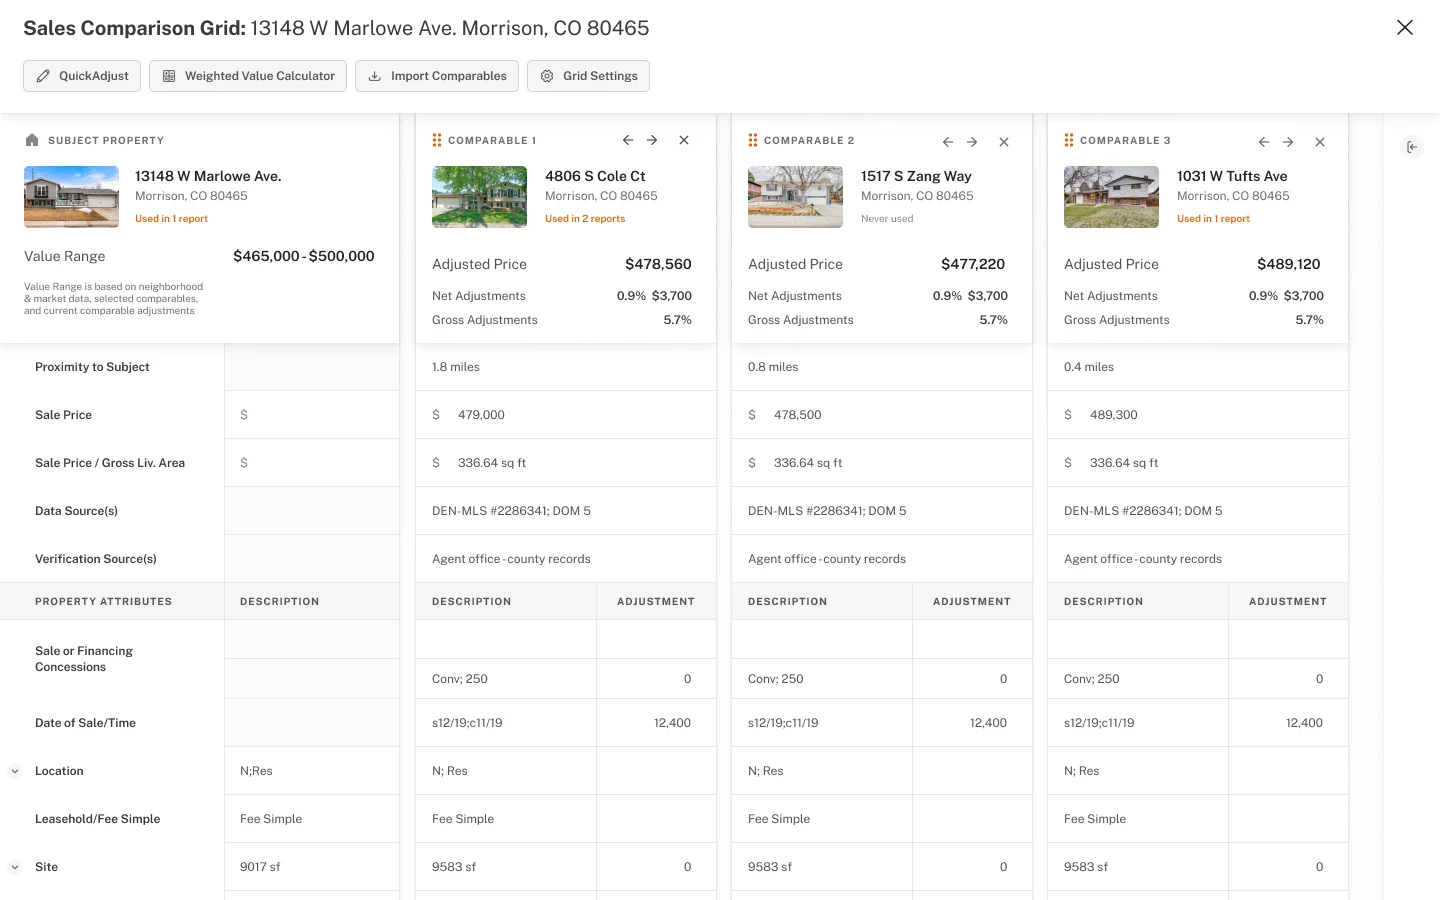
Task: Open 1031 W Tufts Ave photo thumbnail
Action: tap(1111, 197)
